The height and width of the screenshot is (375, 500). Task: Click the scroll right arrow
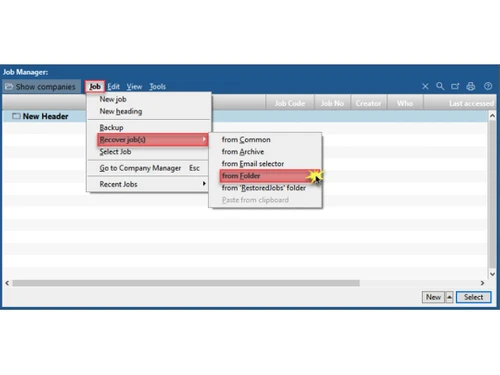tap(482, 283)
